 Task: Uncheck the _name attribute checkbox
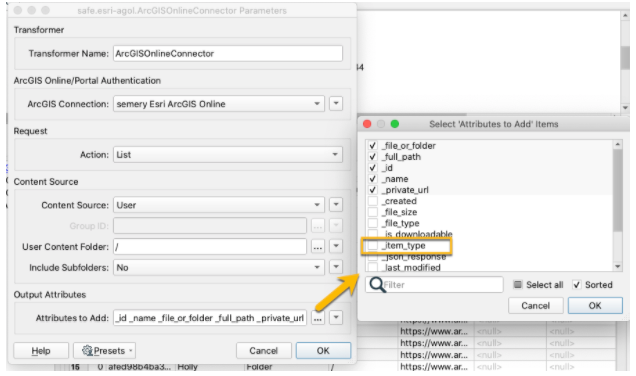(x=372, y=179)
